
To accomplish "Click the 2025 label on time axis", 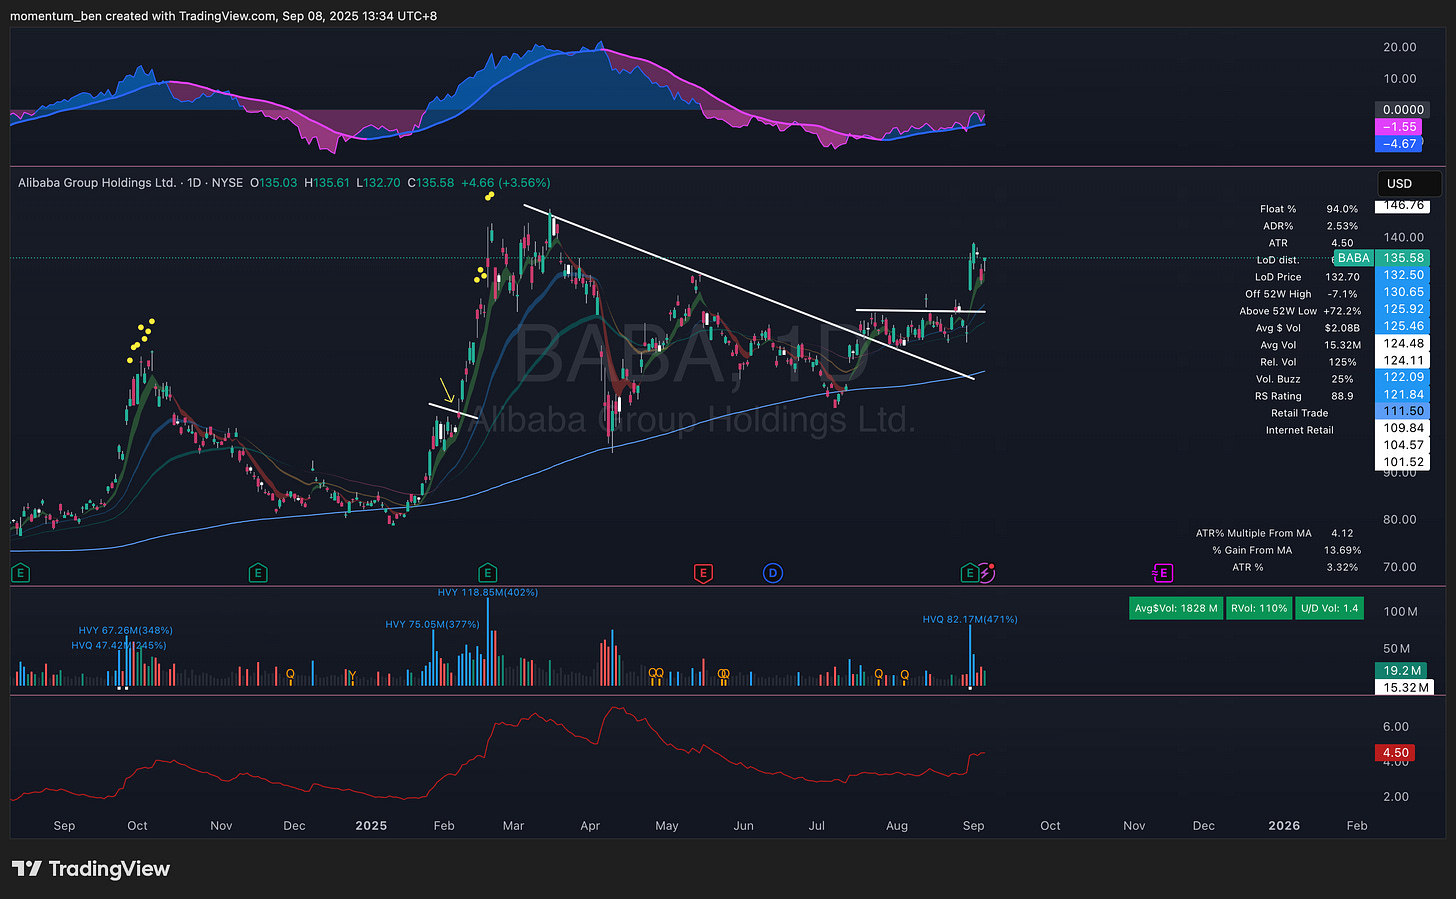I will point(371,825).
